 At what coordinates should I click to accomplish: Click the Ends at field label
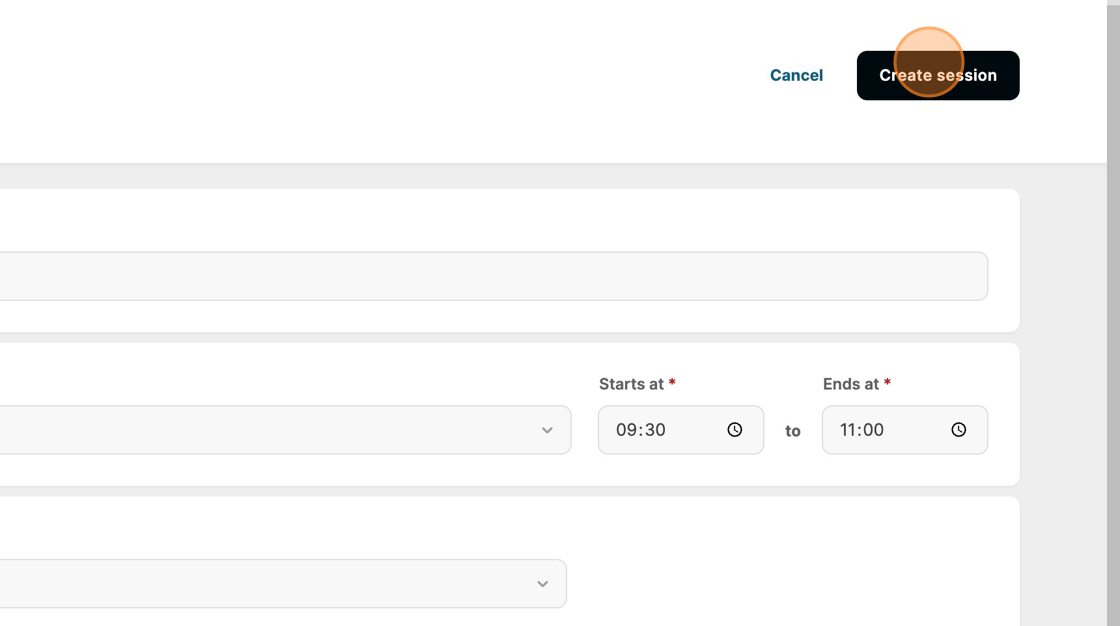(850, 384)
